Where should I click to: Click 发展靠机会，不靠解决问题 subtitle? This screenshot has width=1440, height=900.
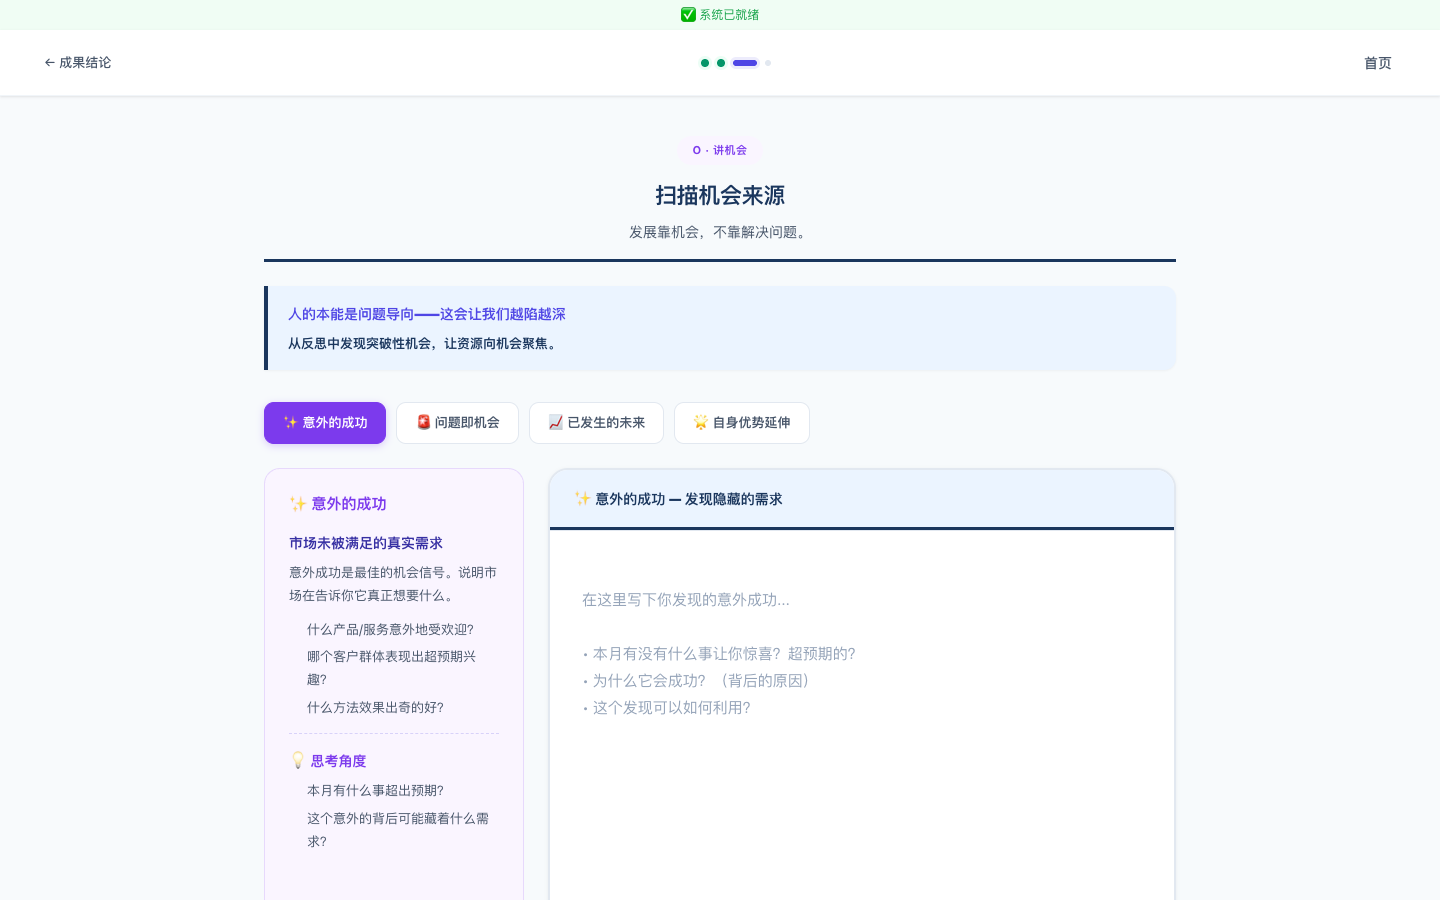click(x=720, y=232)
